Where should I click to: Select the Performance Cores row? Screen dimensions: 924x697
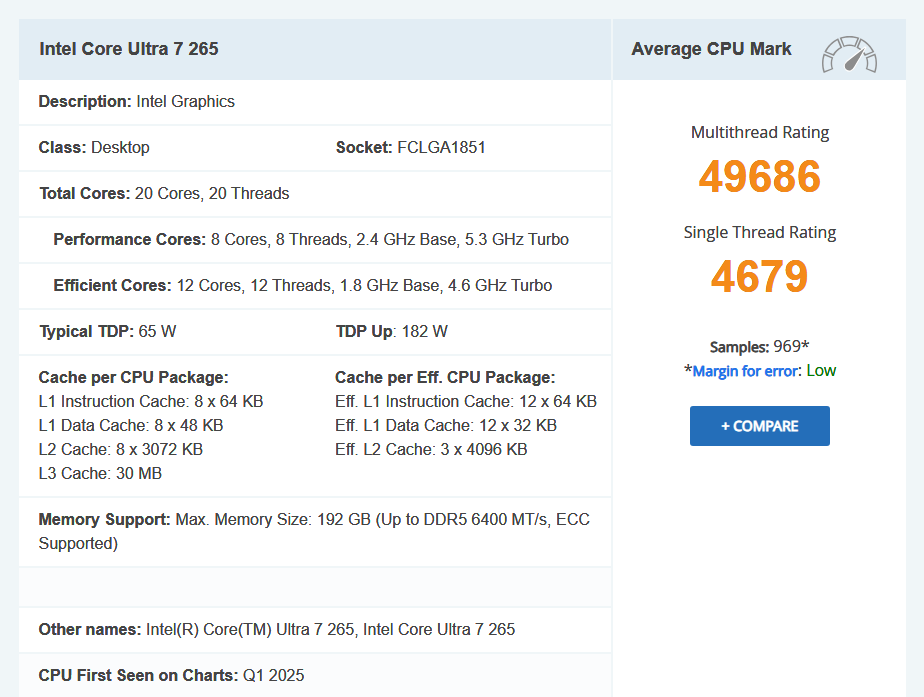(311, 240)
